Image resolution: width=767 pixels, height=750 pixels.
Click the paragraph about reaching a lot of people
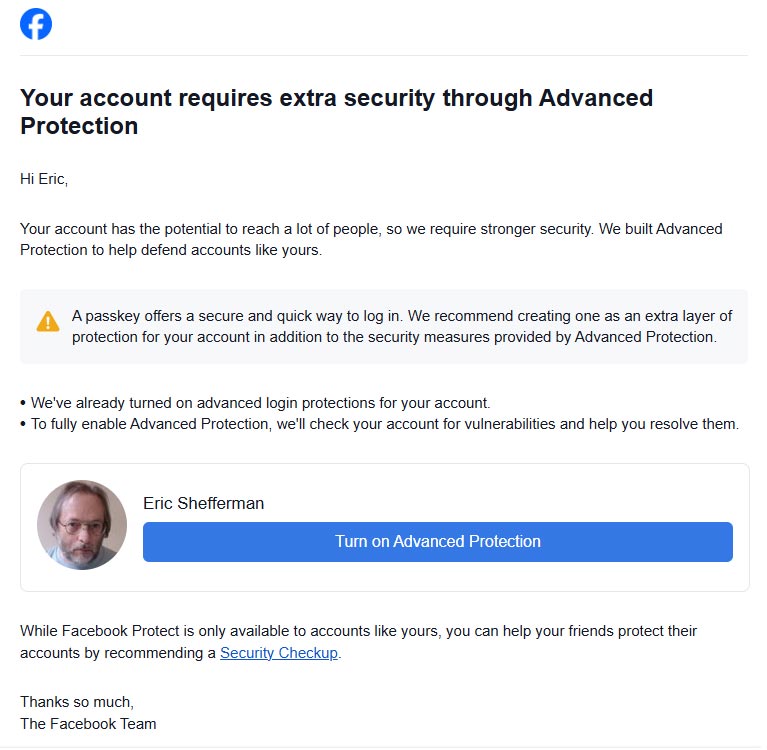pos(370,239)
